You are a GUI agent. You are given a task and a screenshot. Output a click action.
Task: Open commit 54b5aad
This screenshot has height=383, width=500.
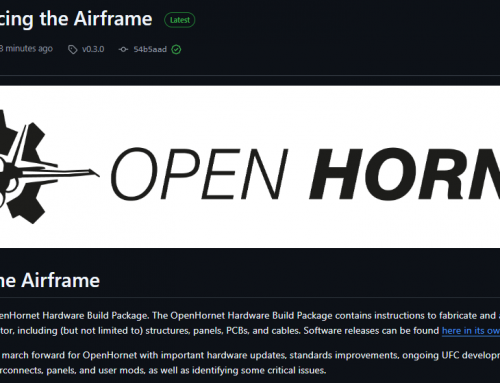(150, 49)
